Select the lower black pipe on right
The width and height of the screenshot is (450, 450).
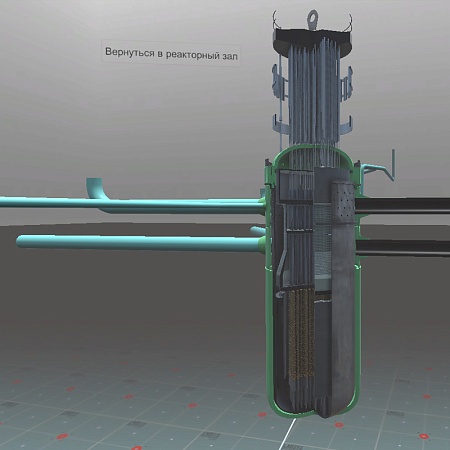pos(403,248)
